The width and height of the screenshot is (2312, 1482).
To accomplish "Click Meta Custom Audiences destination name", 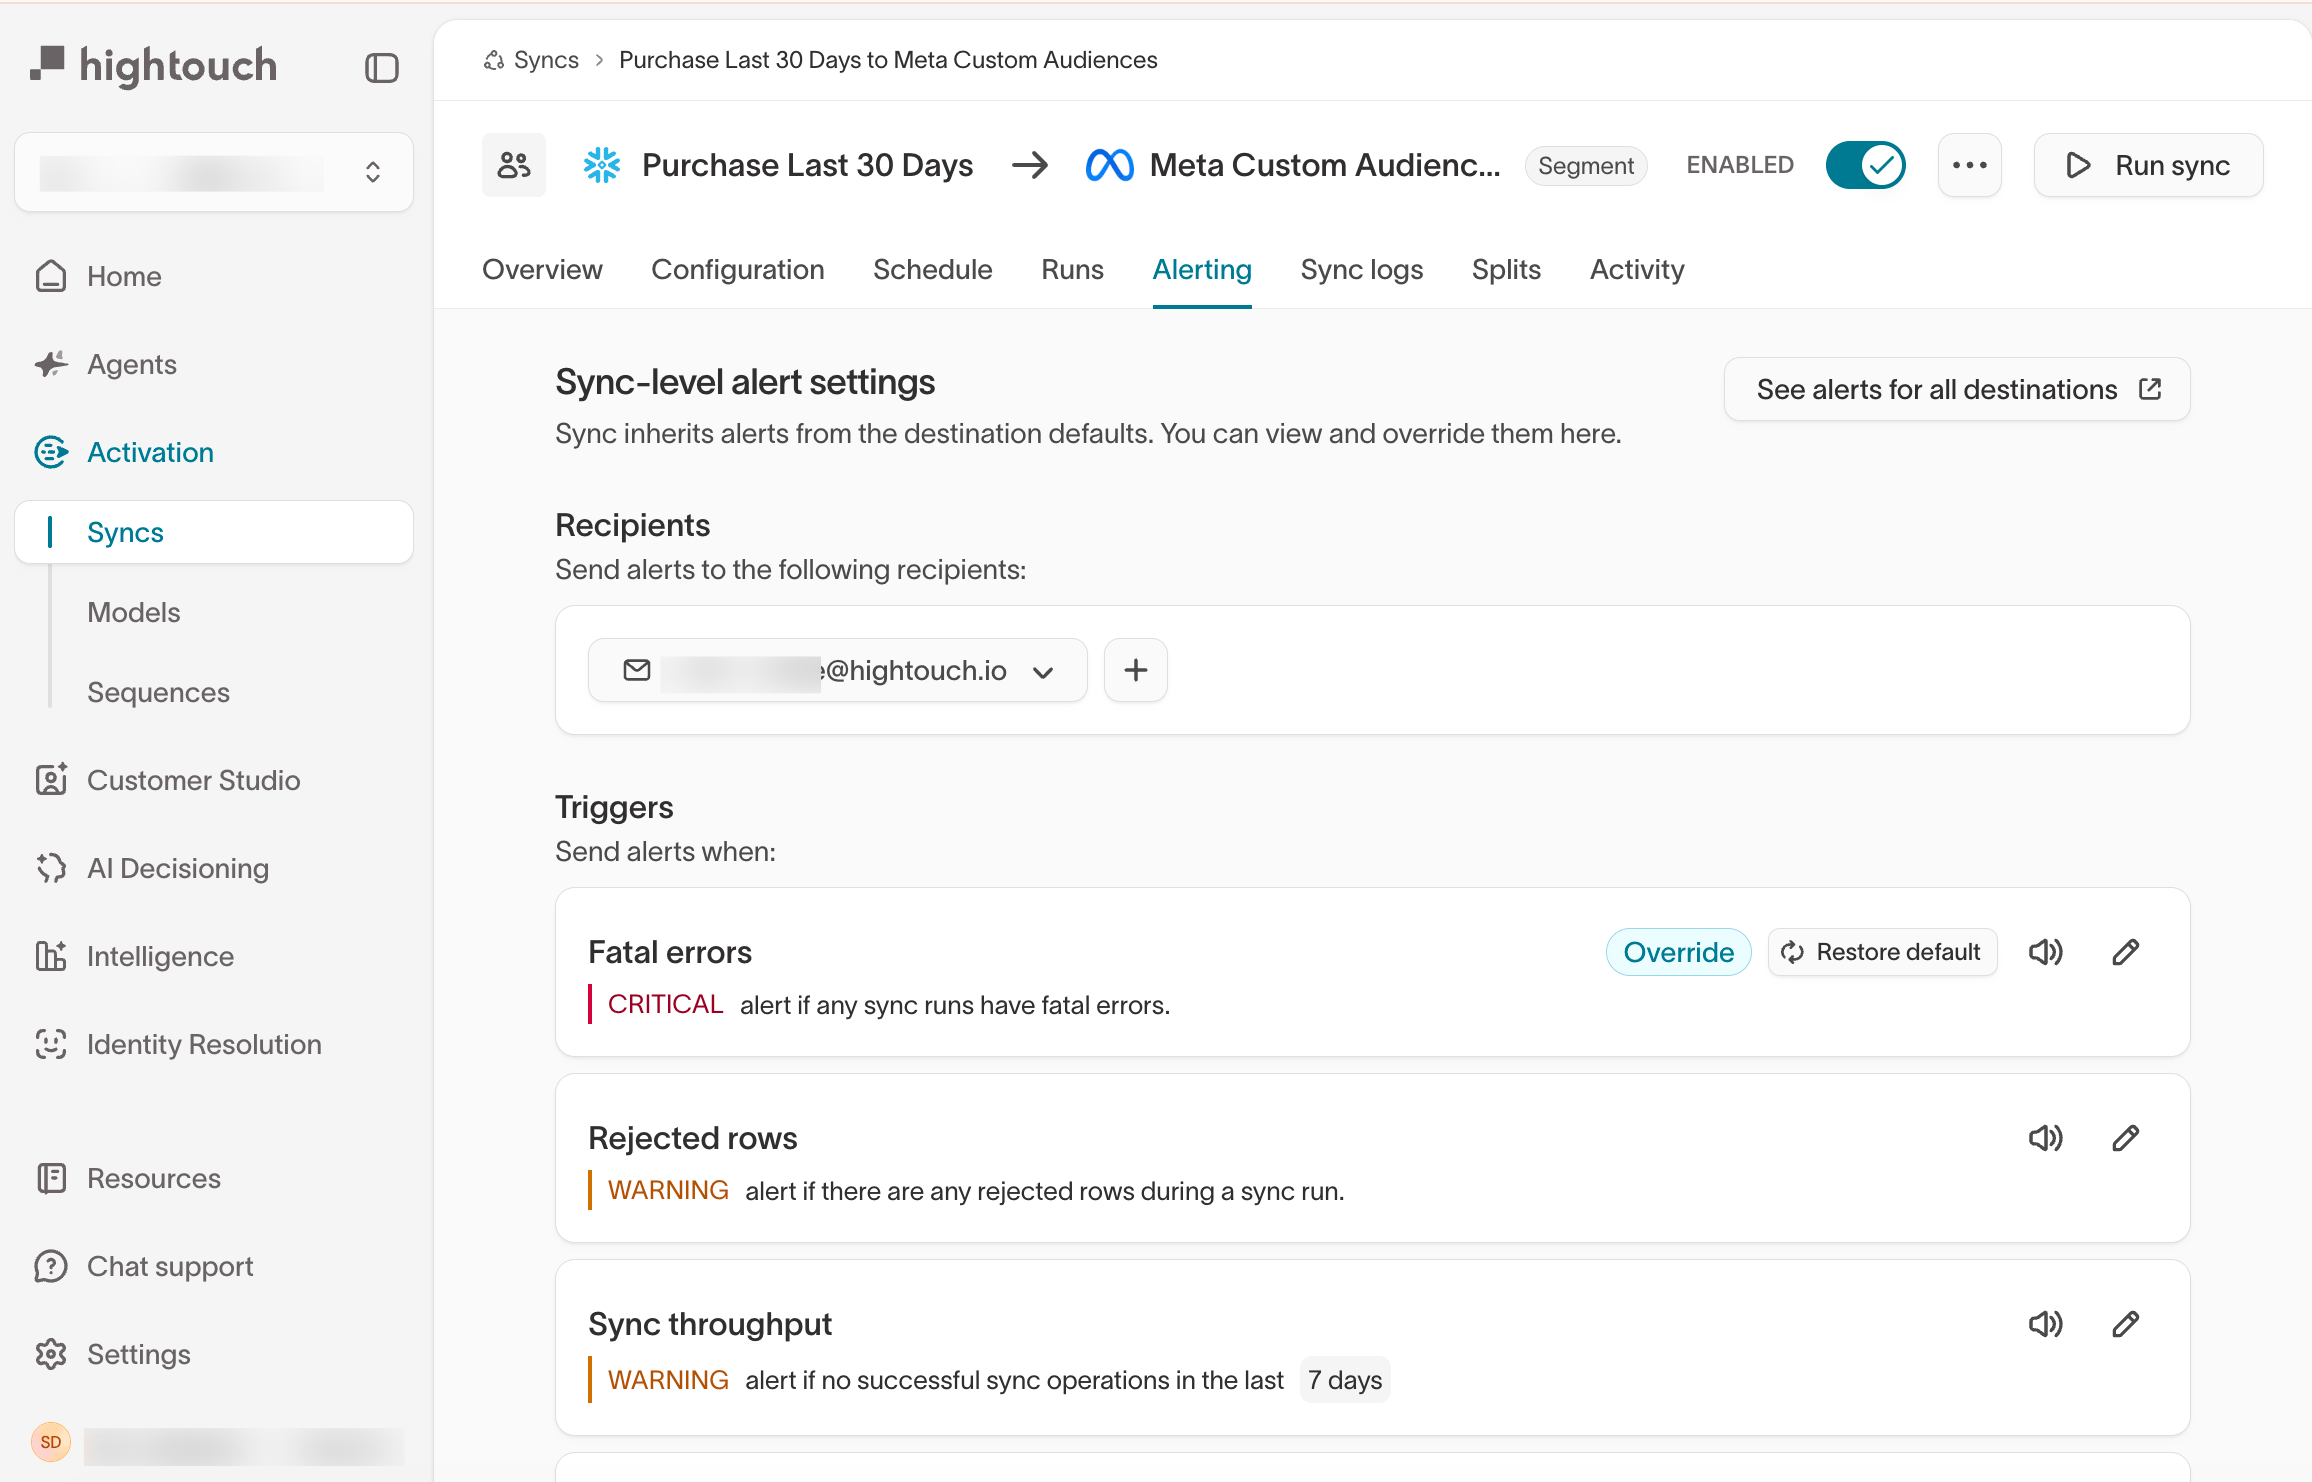I will [x=1325, y=165].
